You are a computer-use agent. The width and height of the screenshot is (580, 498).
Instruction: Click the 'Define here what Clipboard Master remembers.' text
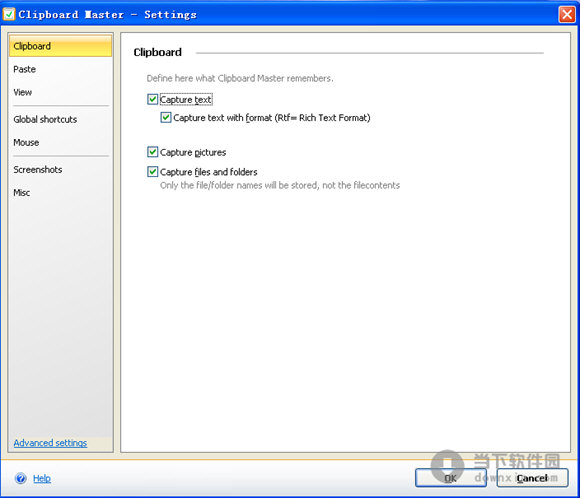click(240, 78)
